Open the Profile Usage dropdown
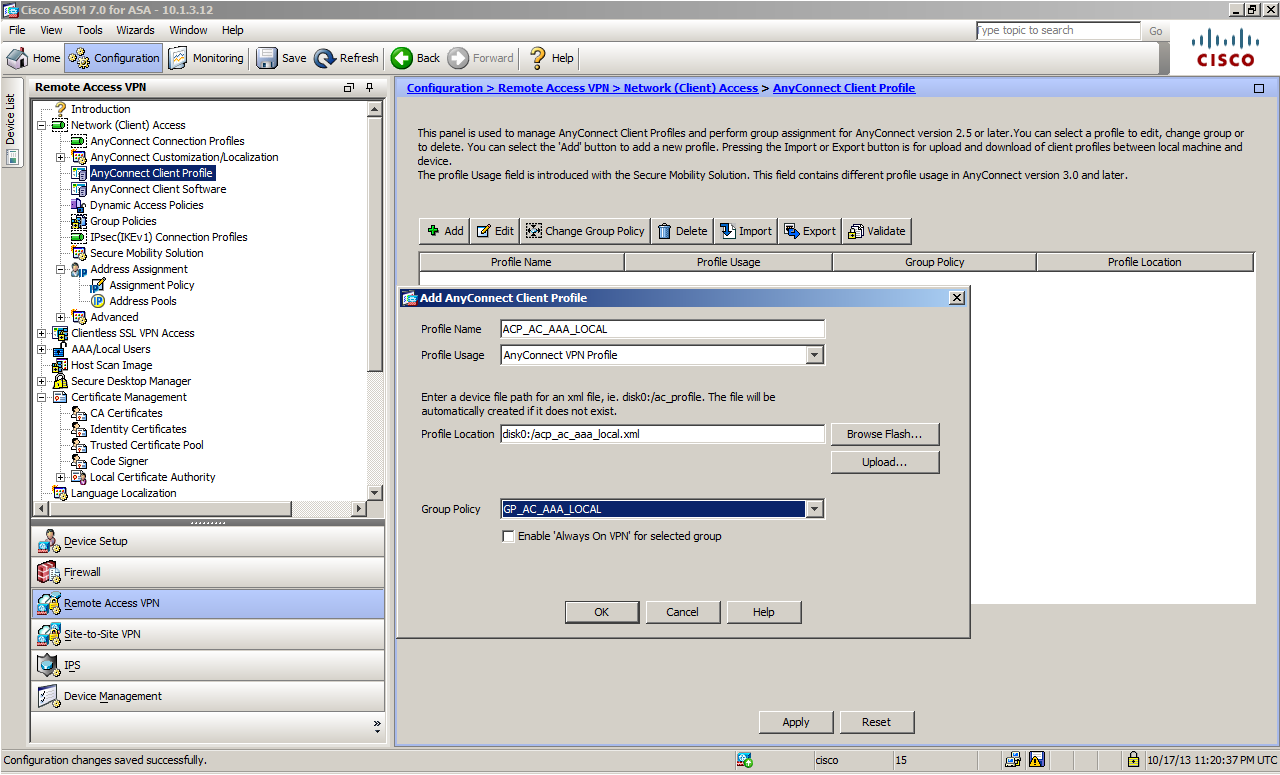 [815, 355]
